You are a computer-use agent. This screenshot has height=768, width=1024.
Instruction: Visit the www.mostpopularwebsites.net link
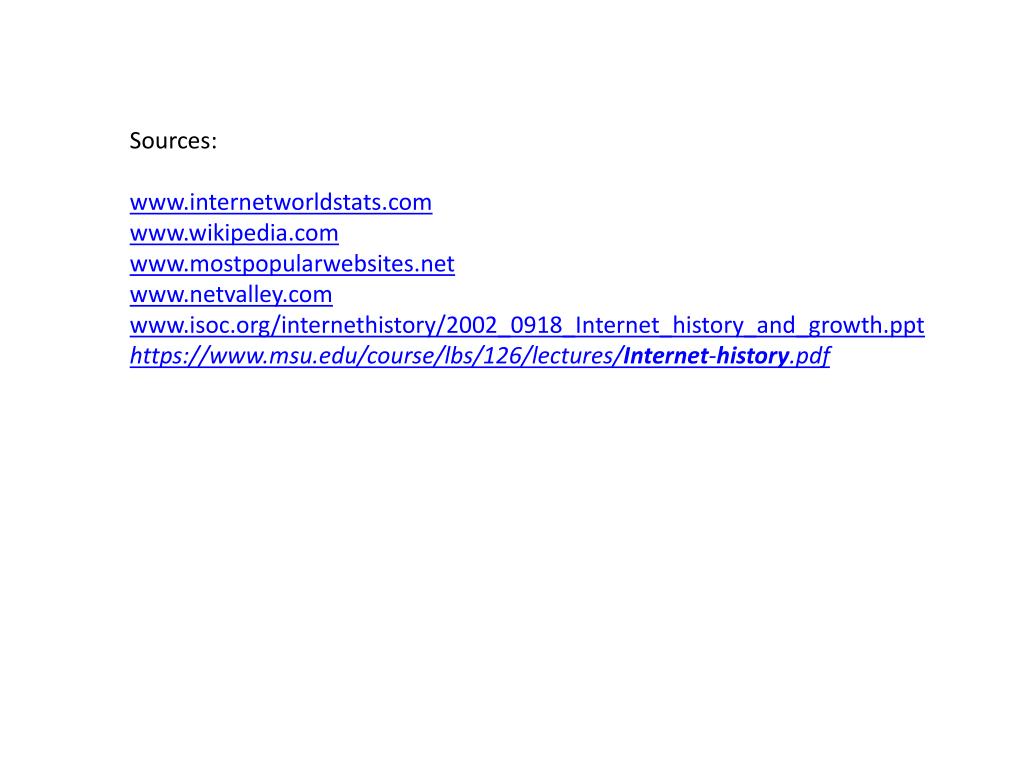(292, 264)
